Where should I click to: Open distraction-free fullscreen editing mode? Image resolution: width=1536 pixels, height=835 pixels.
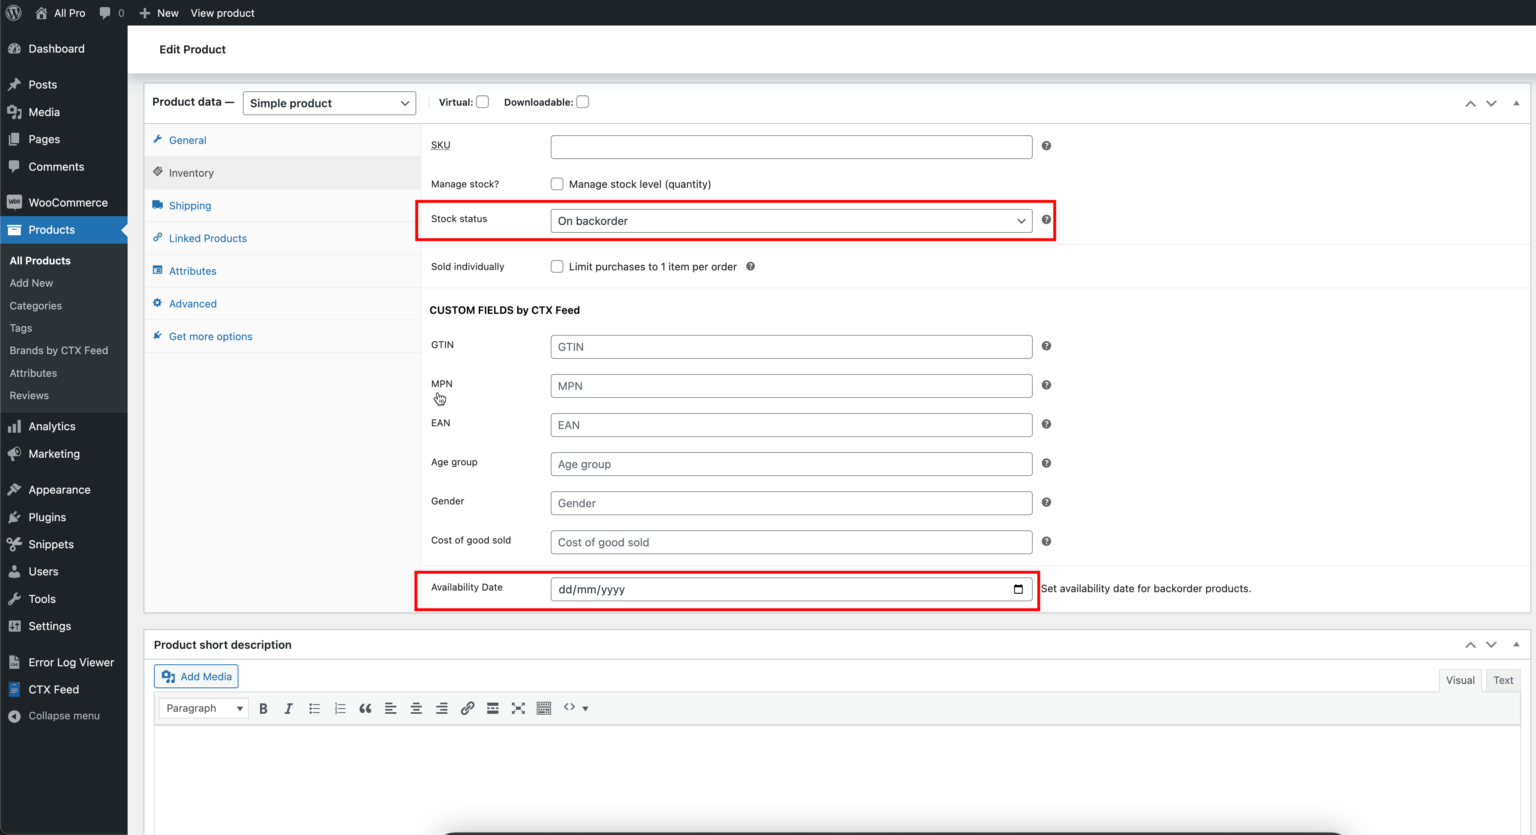tap(518, 708)
